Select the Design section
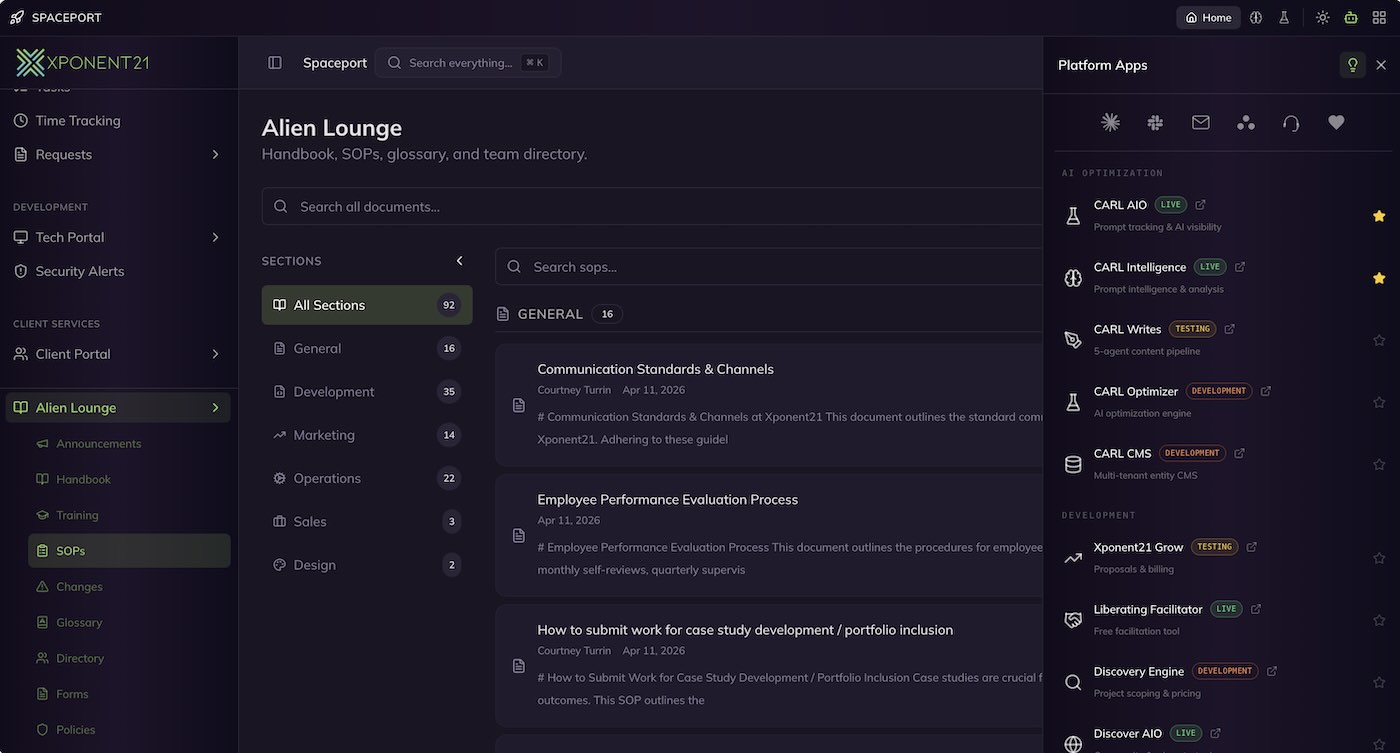 (367, 565)
